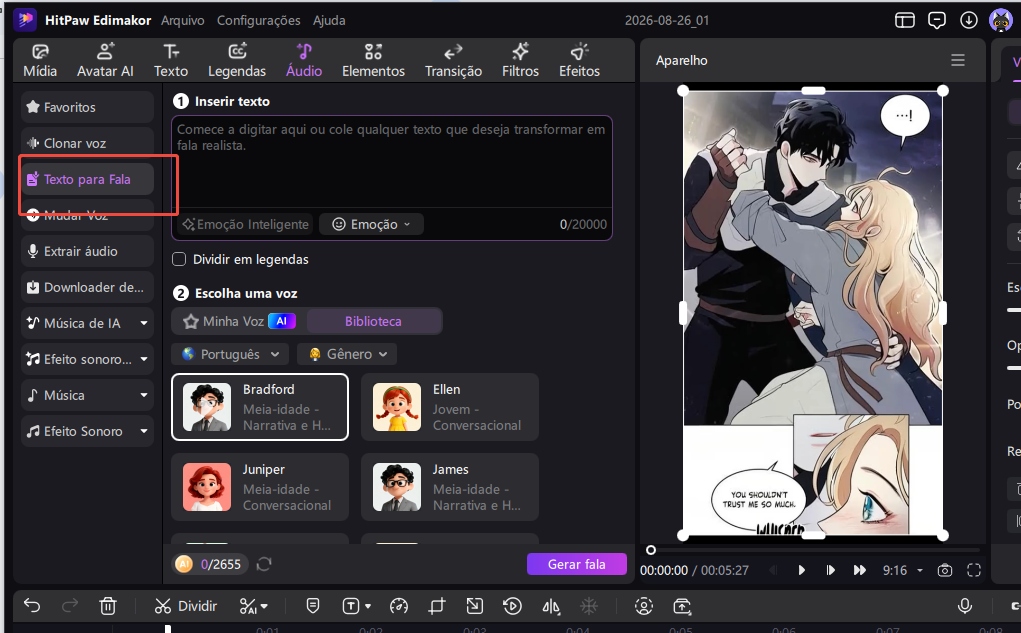
Task: Click the preview playback progress slider handle
Action: coord(650,550)
